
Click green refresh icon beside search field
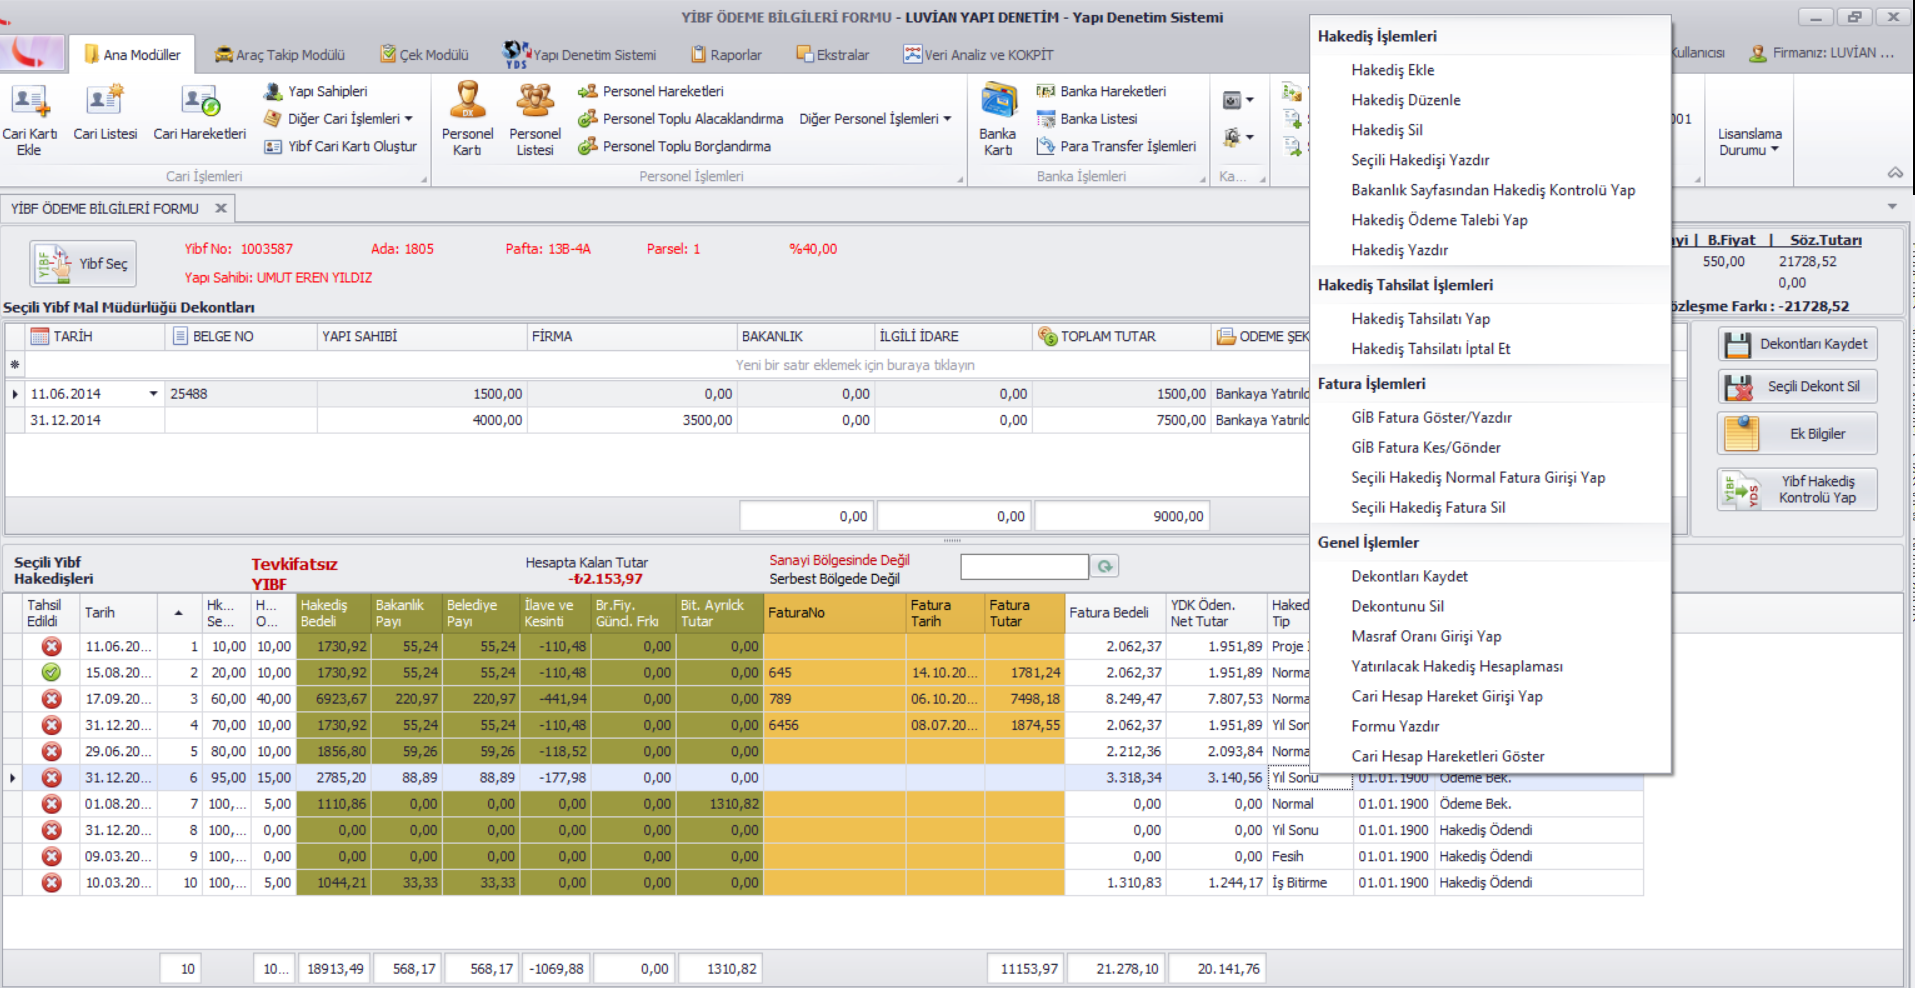point(1105,567)
